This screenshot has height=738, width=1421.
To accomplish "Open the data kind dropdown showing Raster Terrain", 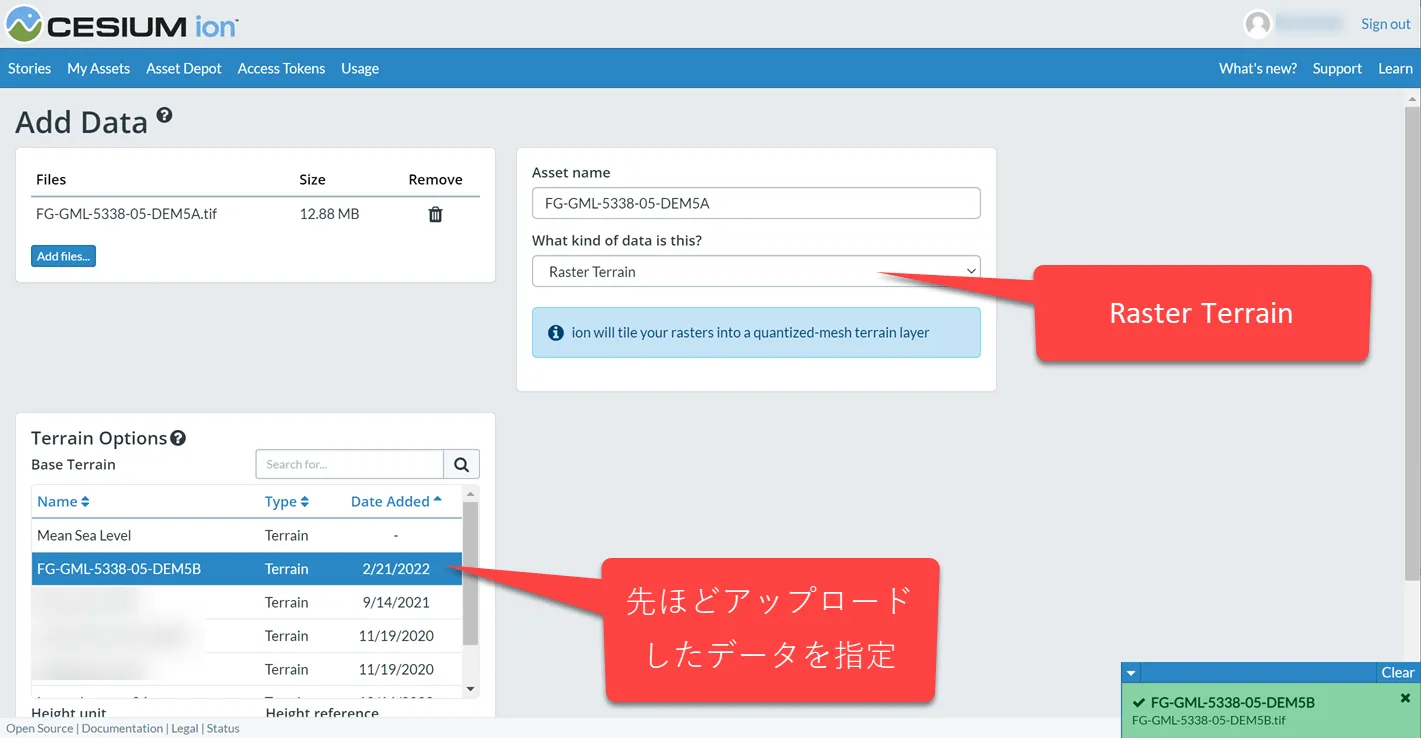I will (x=756, y=271).
